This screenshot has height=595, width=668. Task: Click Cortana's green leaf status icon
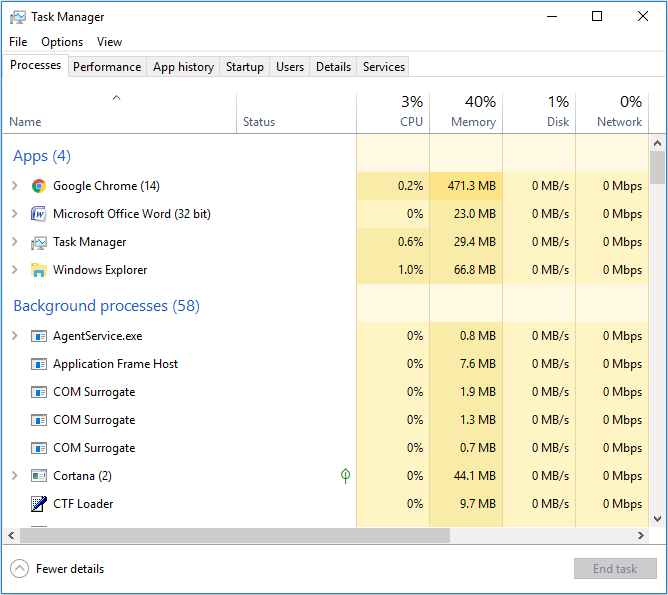[346, 476]
